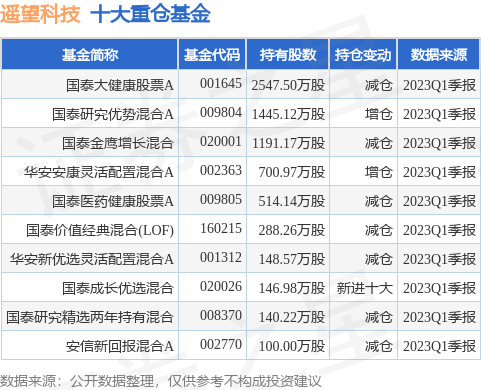Screen dimensions: 481x390
Task: Select fund name 华安安康灵活配置混合A
Action: (99, 172)
